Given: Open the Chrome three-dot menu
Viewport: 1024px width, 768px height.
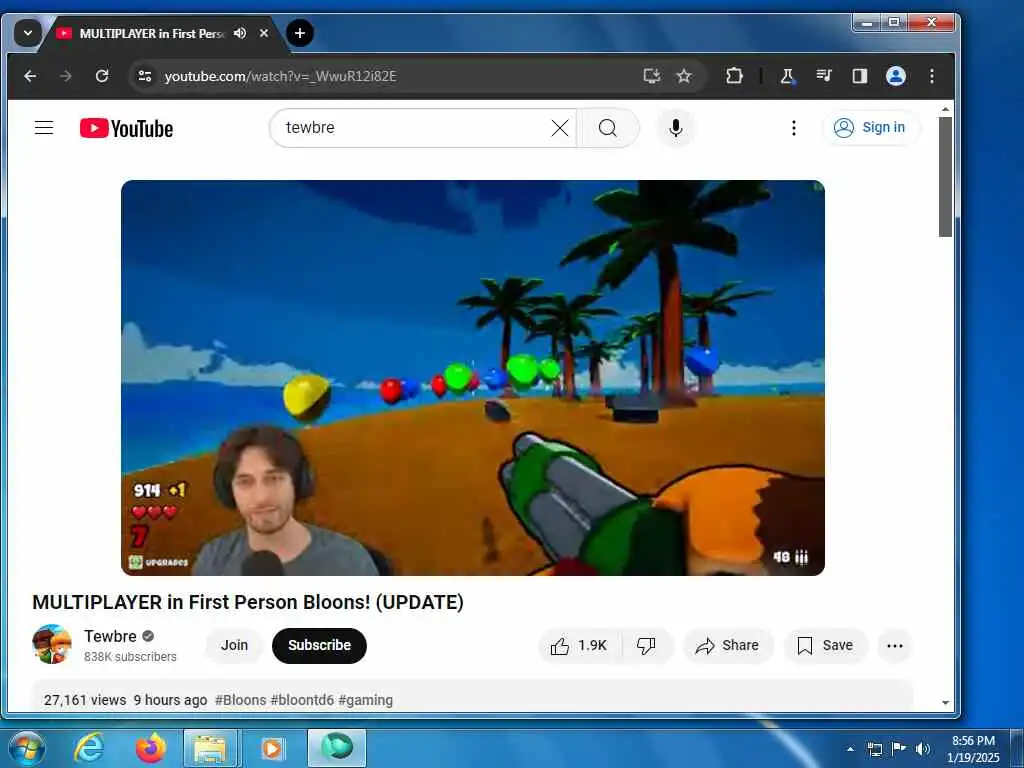Looking at the screenshot, I should 932,76.
